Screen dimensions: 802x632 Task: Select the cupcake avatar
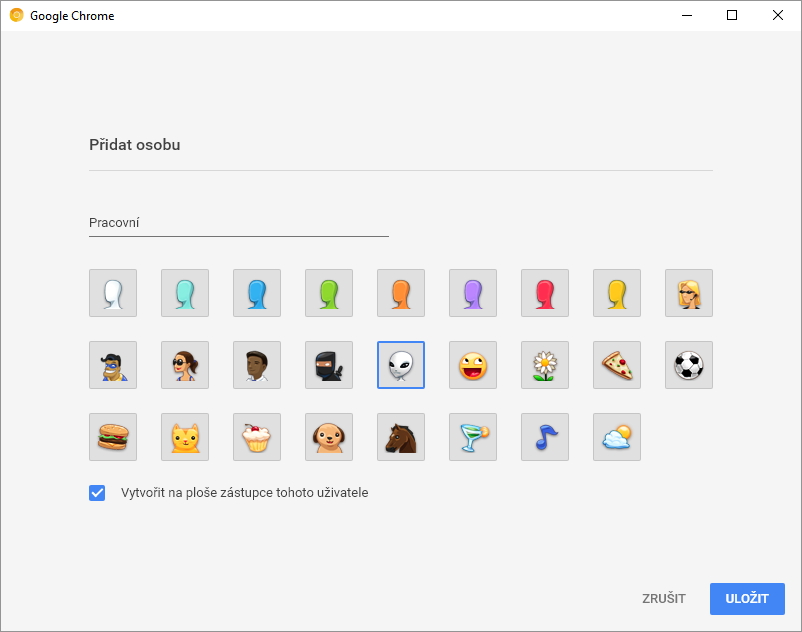tap(257, 437)
